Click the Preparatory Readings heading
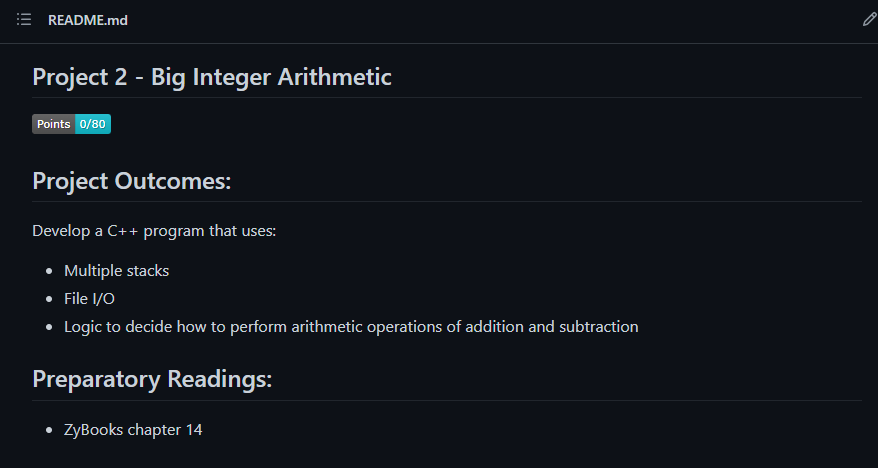This screenshot has height=468, width=878. tap(152, 380)
